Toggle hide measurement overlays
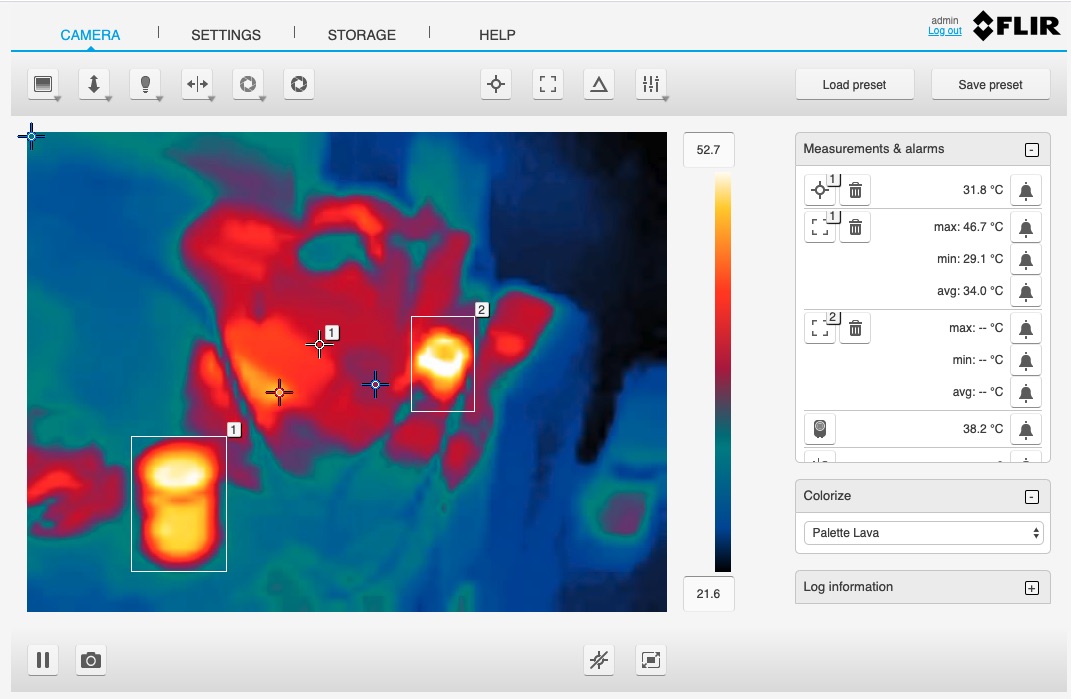 tap(598, 660)
